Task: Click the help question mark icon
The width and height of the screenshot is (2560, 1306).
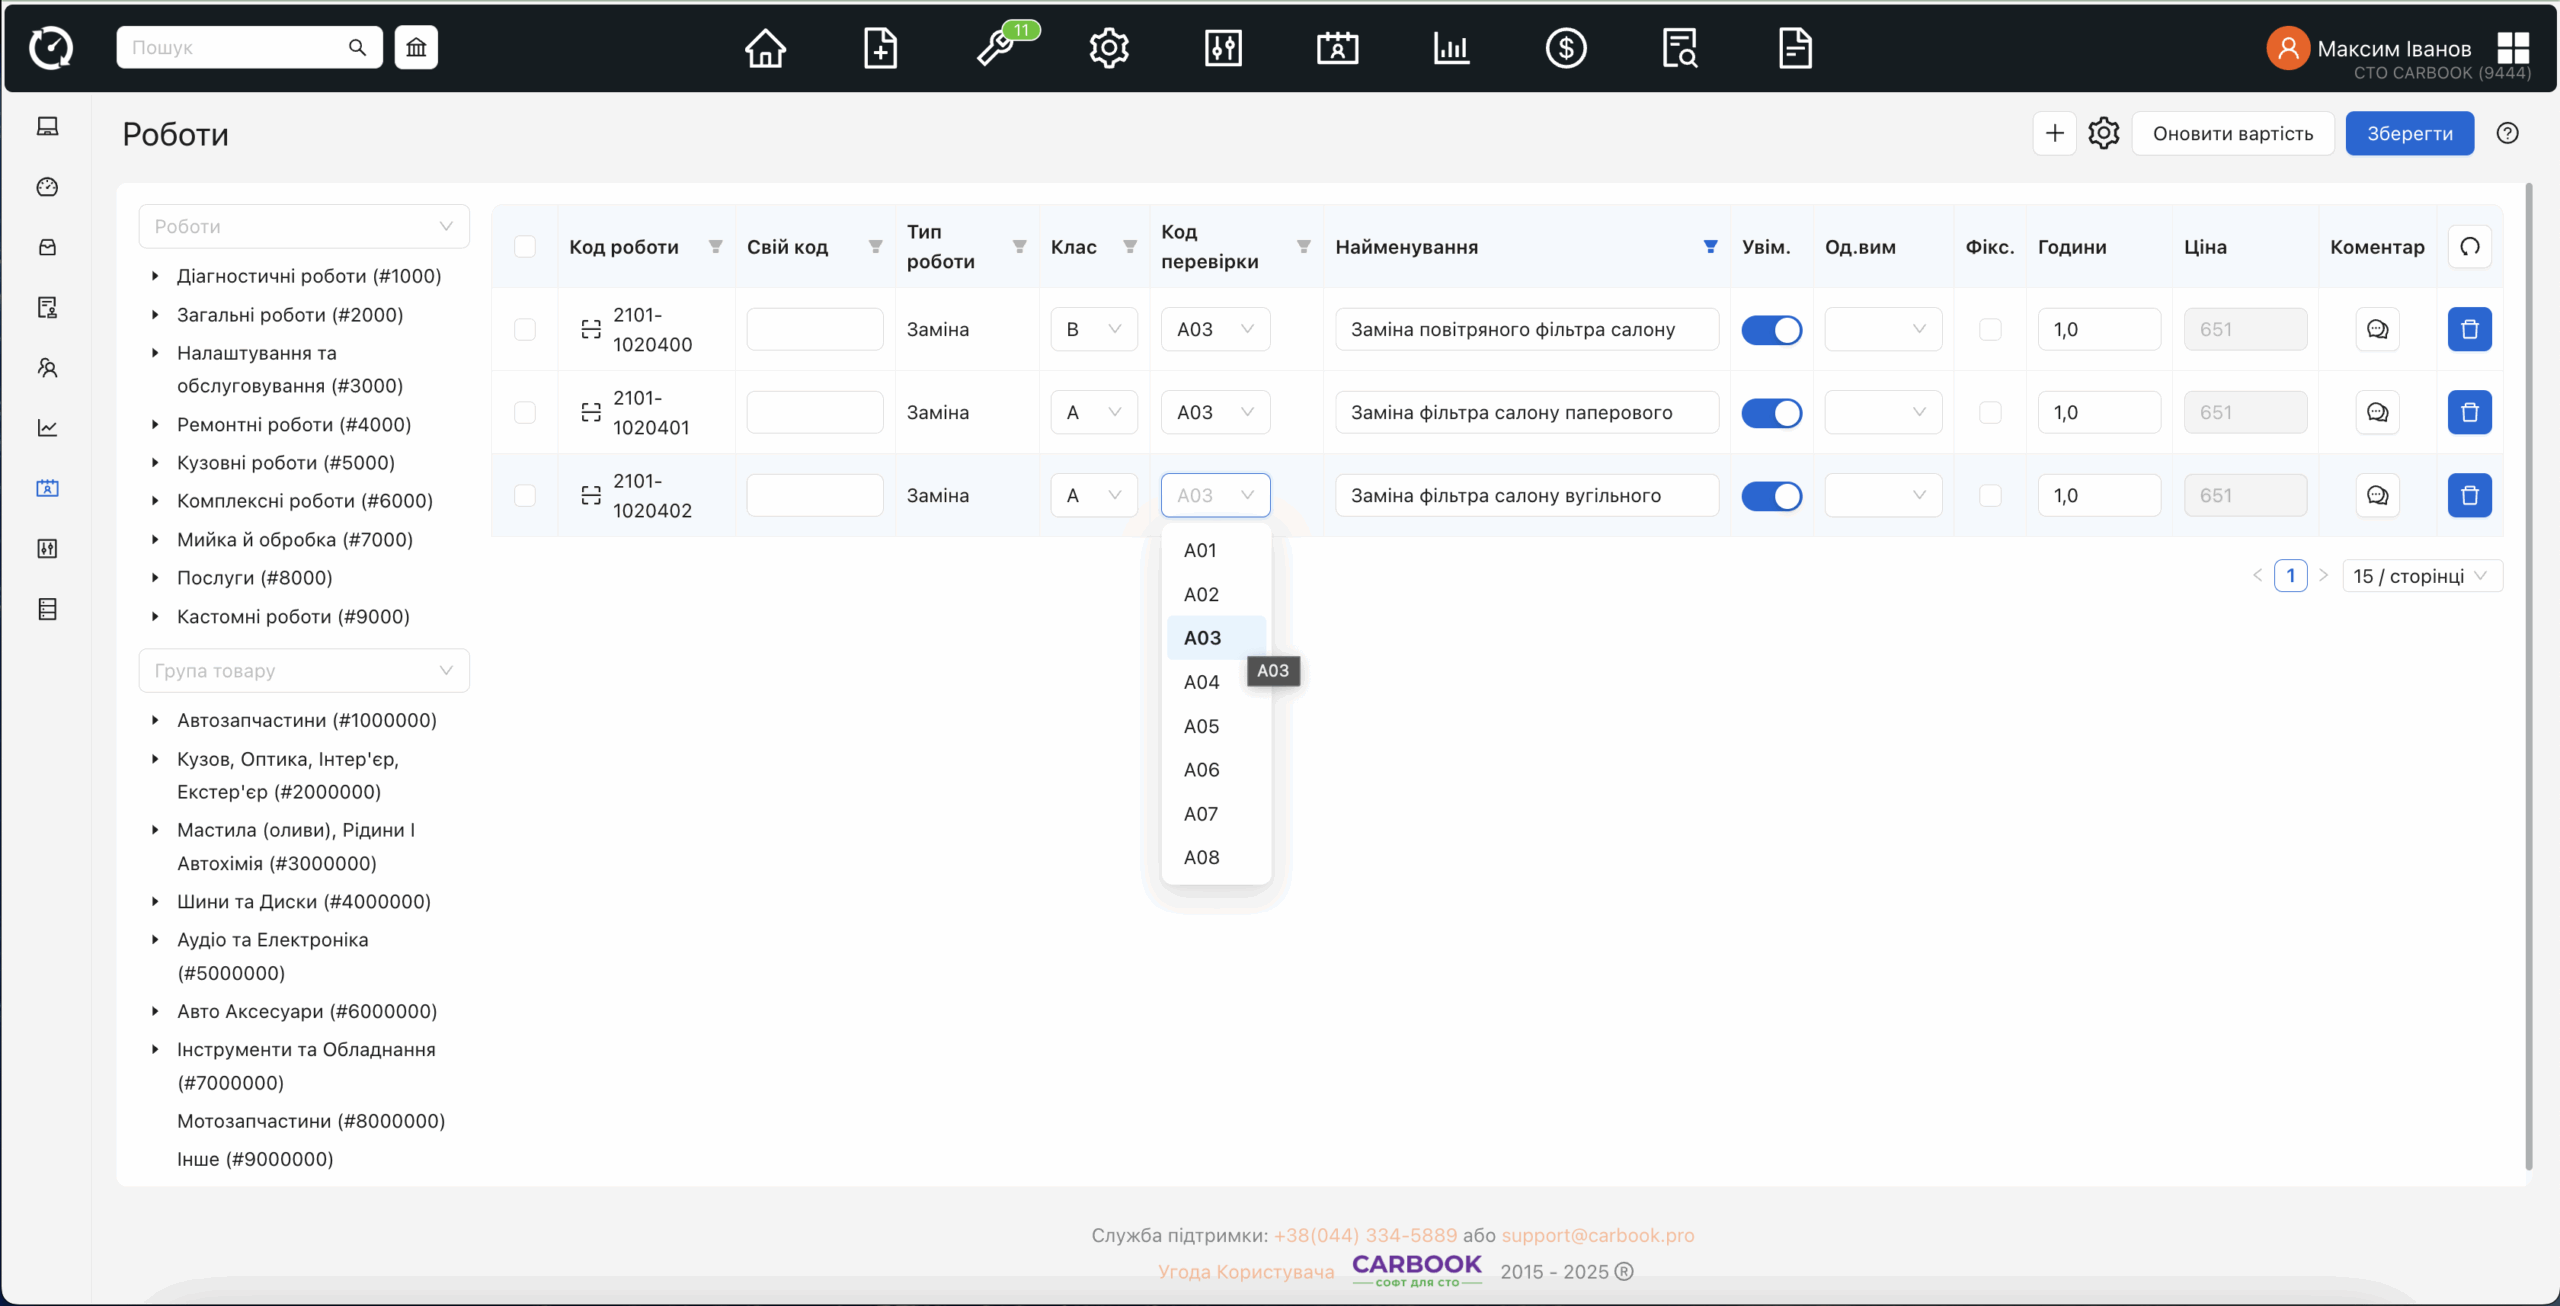Action: pos(2507,133)
